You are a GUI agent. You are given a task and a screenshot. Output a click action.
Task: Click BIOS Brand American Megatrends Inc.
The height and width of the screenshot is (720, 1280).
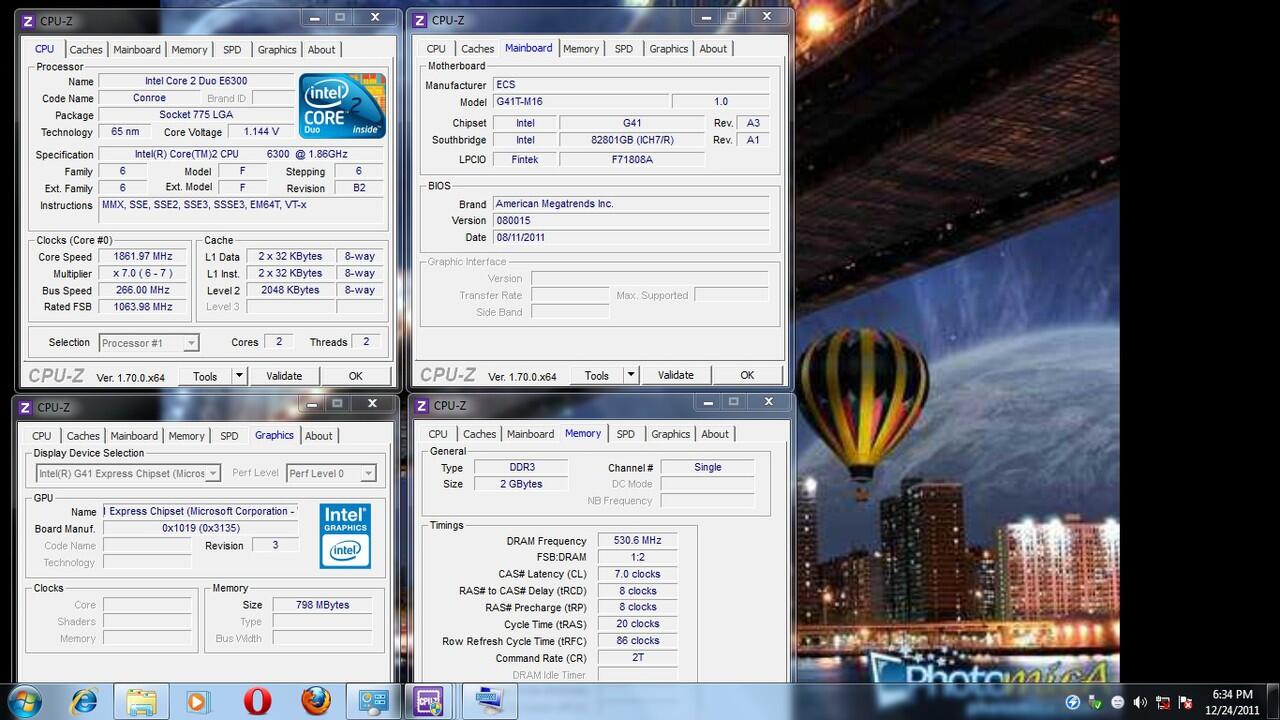[631, 204]
